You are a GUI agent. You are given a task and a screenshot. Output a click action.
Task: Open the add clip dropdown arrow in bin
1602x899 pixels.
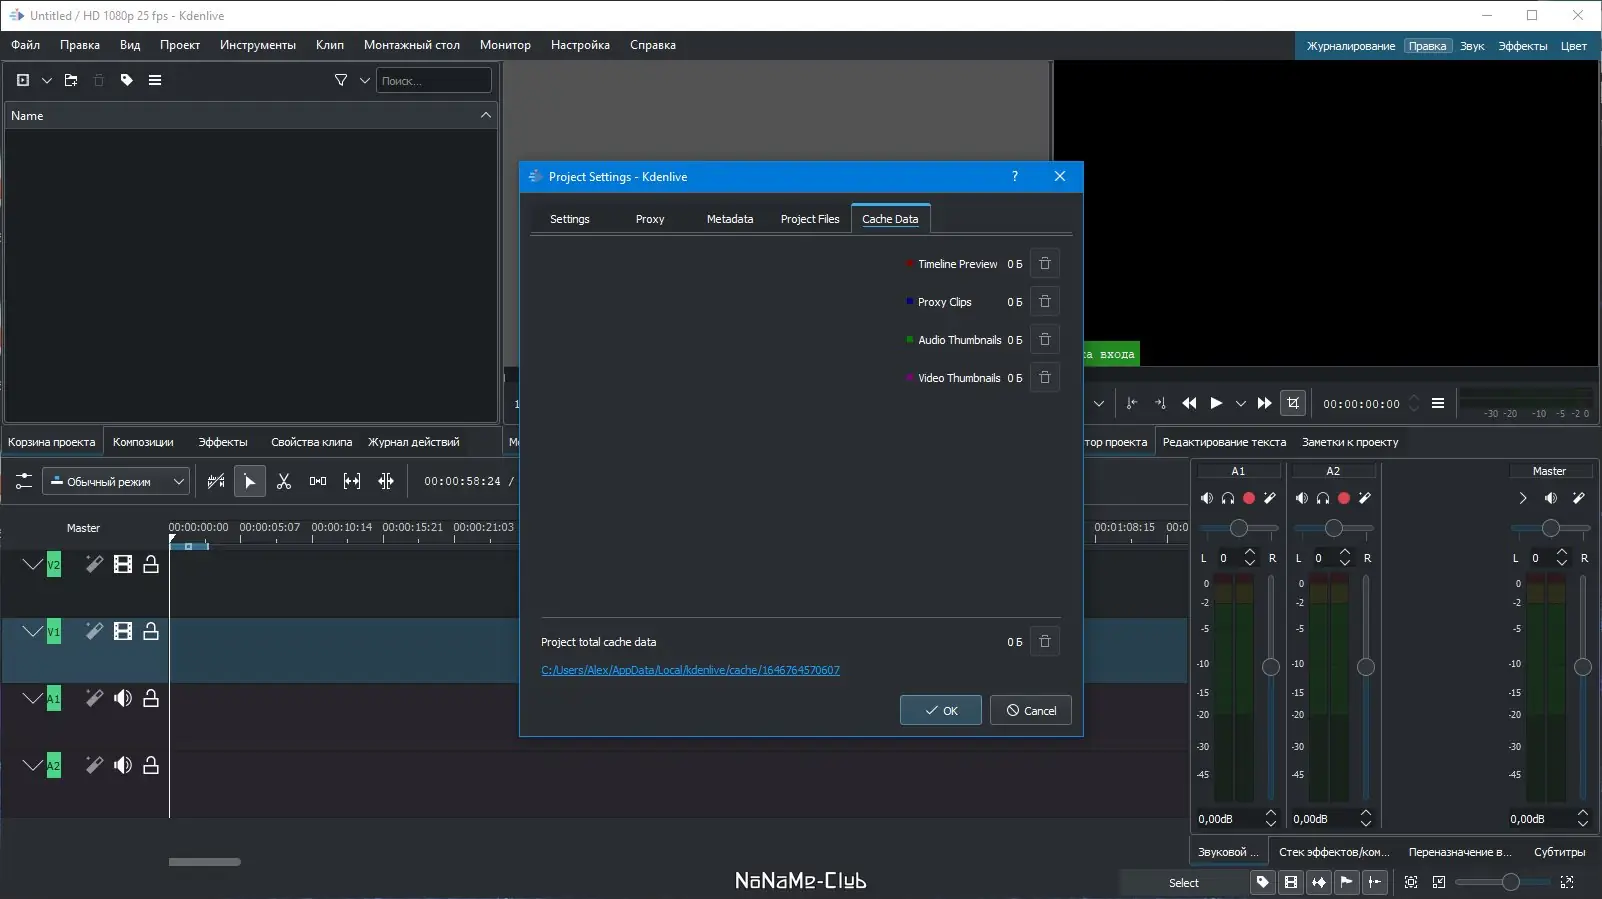pos(46,80)
